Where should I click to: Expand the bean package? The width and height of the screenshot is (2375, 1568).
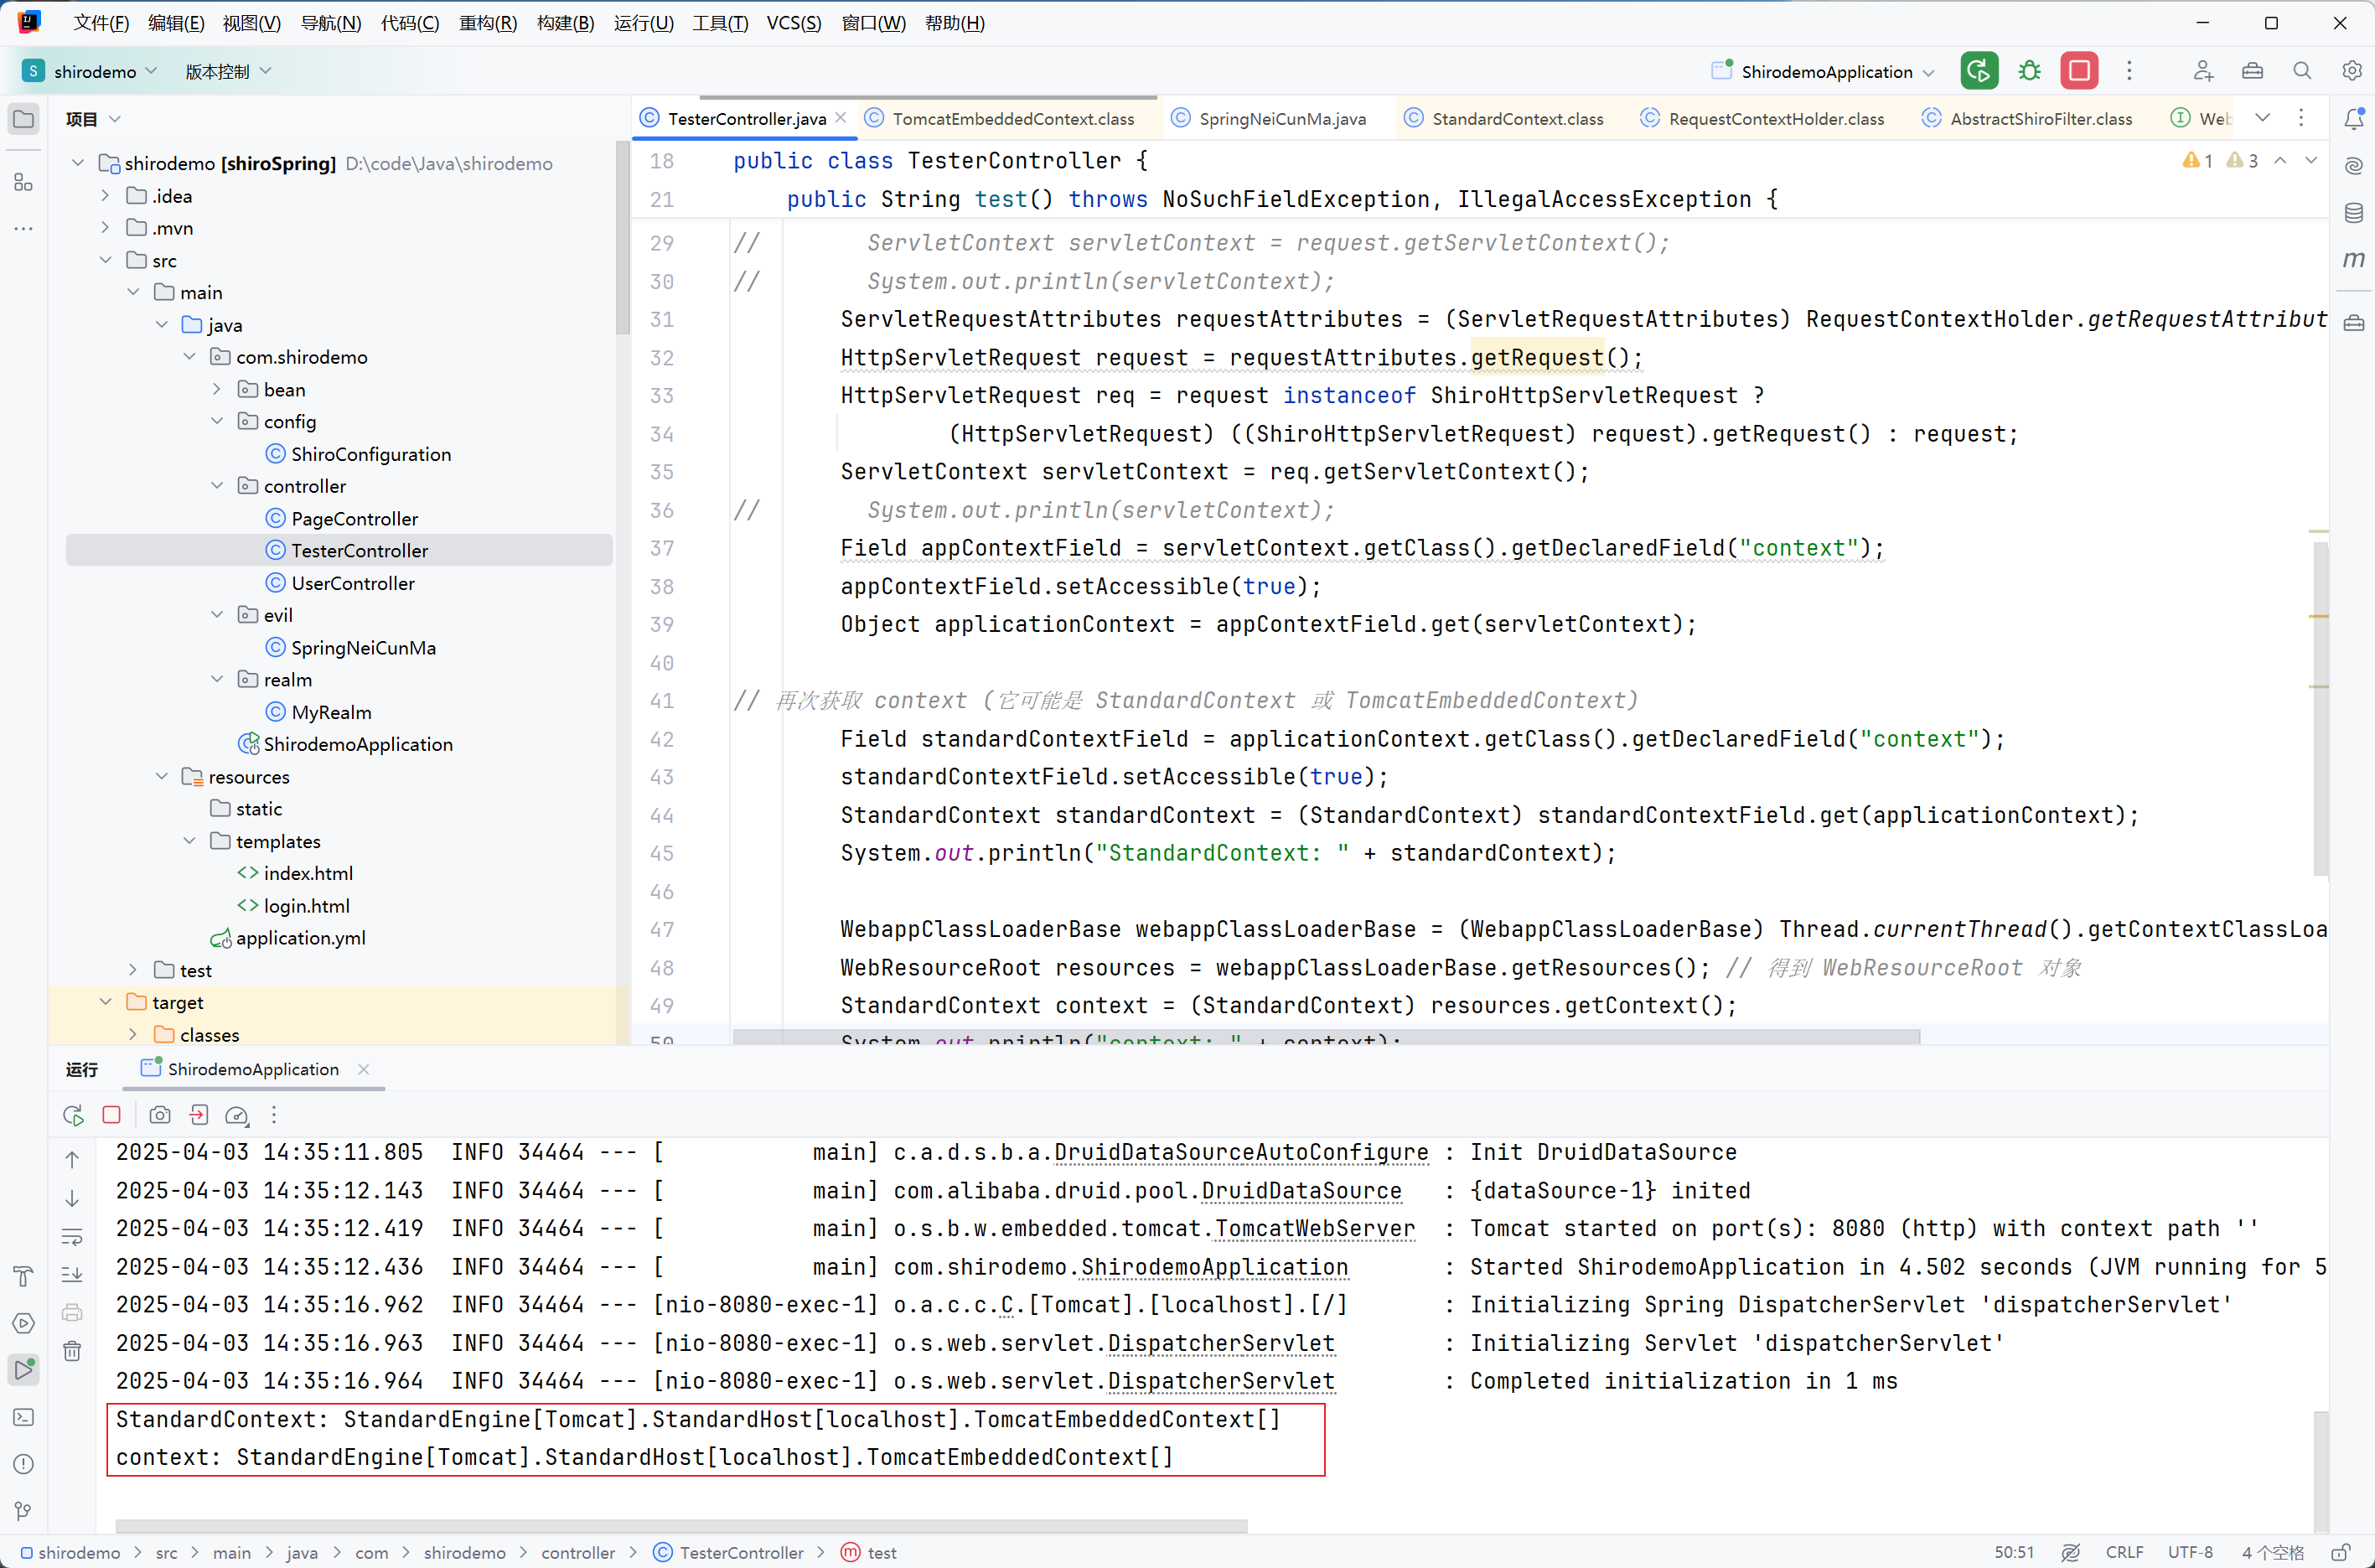click(217, 389)
